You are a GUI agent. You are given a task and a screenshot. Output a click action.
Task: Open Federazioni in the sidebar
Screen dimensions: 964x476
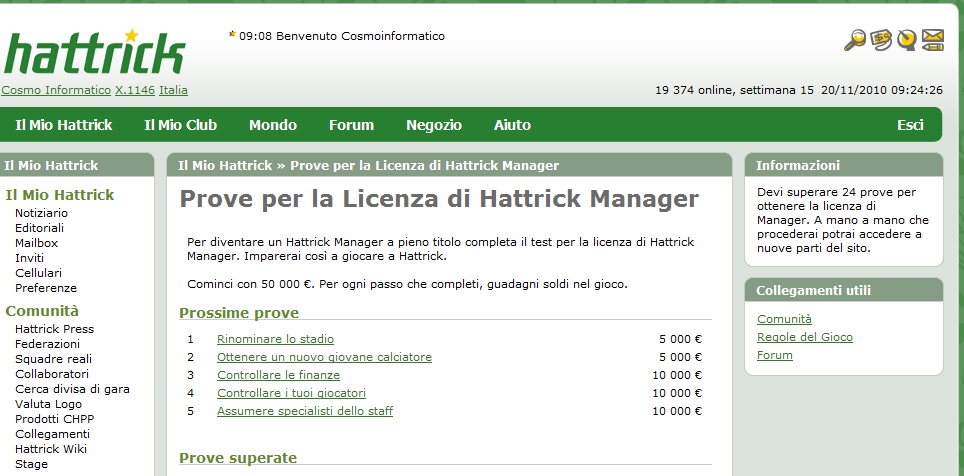click(47, 344)
